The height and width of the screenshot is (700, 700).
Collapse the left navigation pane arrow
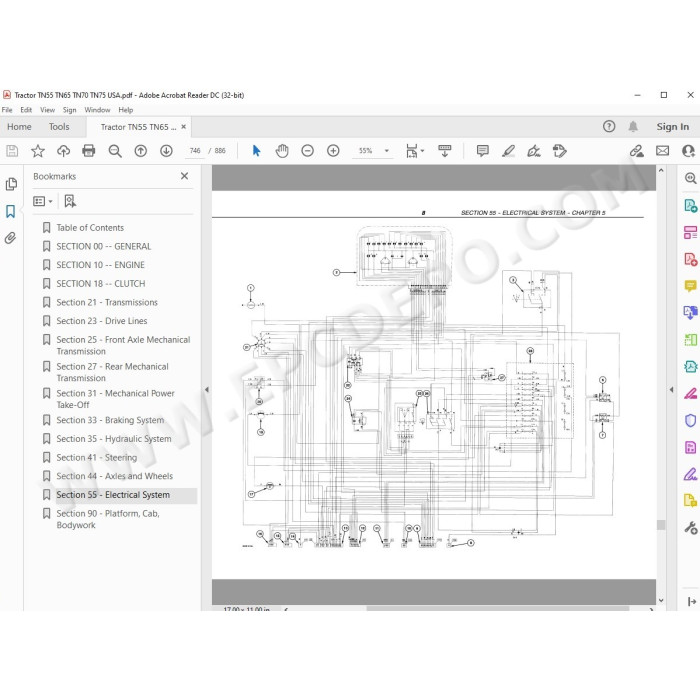(207, 390)
